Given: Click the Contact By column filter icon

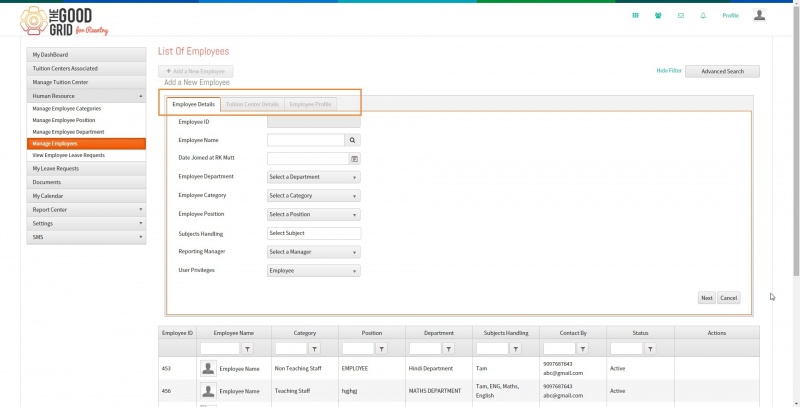Looking at the screenshot, I should coord(582,349).
